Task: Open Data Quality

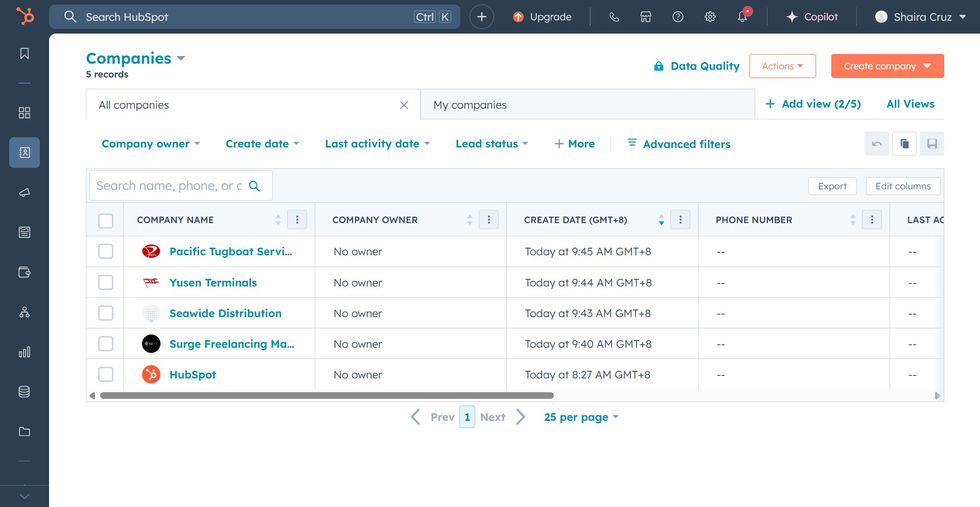Action: coord(696,66)
